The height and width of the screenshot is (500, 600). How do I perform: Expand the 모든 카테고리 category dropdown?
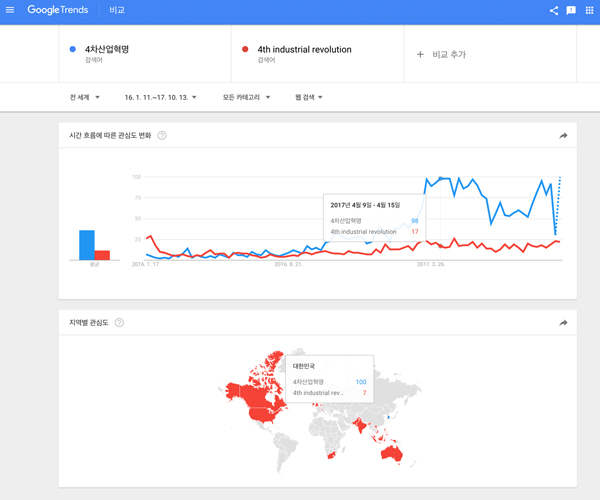(x=246, y=97)
